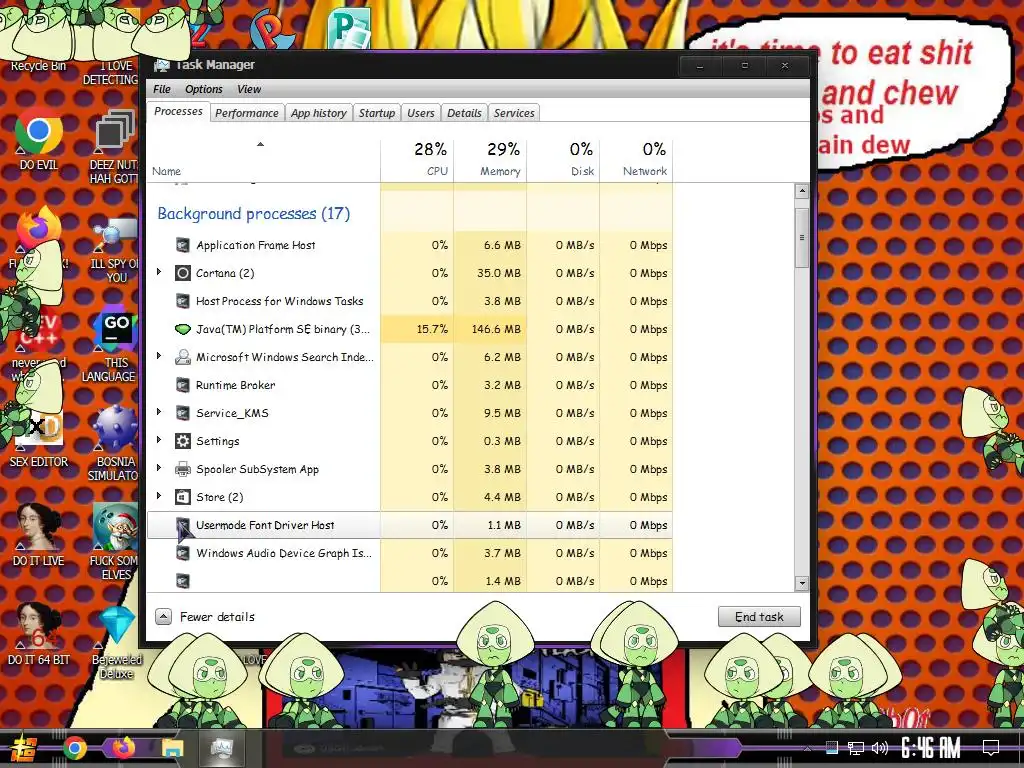Image resolution: width=1024 pixels, height=768 pixels.
Task: Click the Runtime Broker process icon
Action: pyautogui.click(x=183, y=385)
